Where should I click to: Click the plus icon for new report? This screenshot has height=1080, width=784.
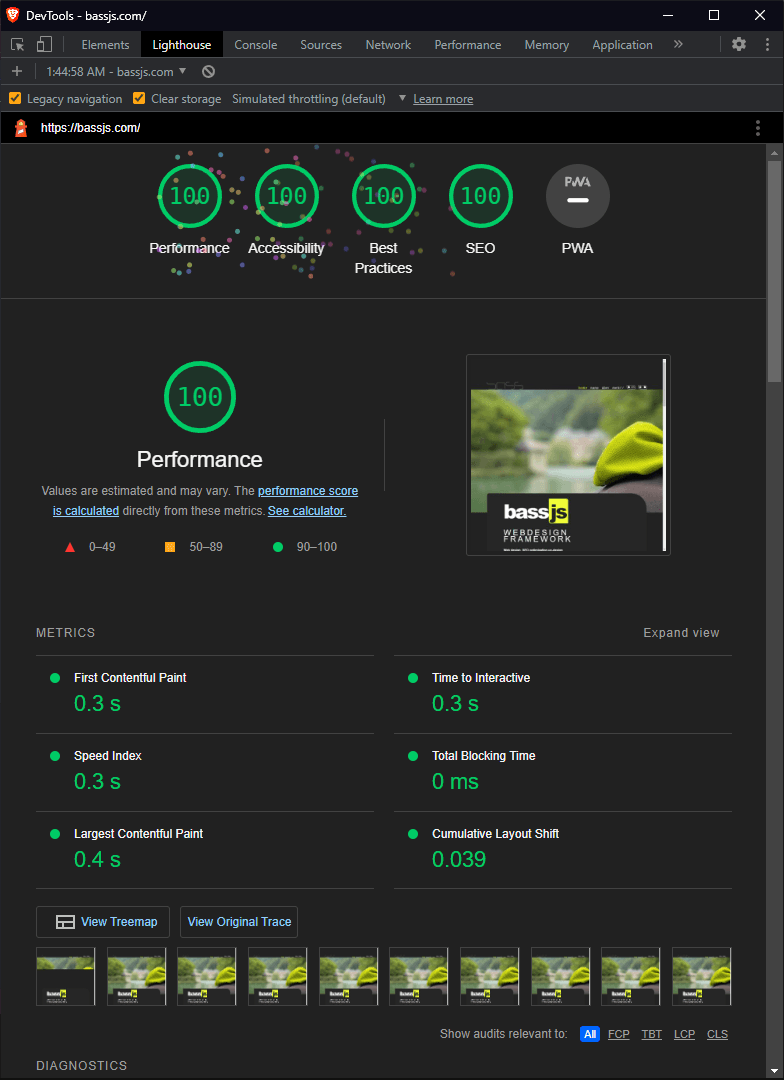point(17,72)
